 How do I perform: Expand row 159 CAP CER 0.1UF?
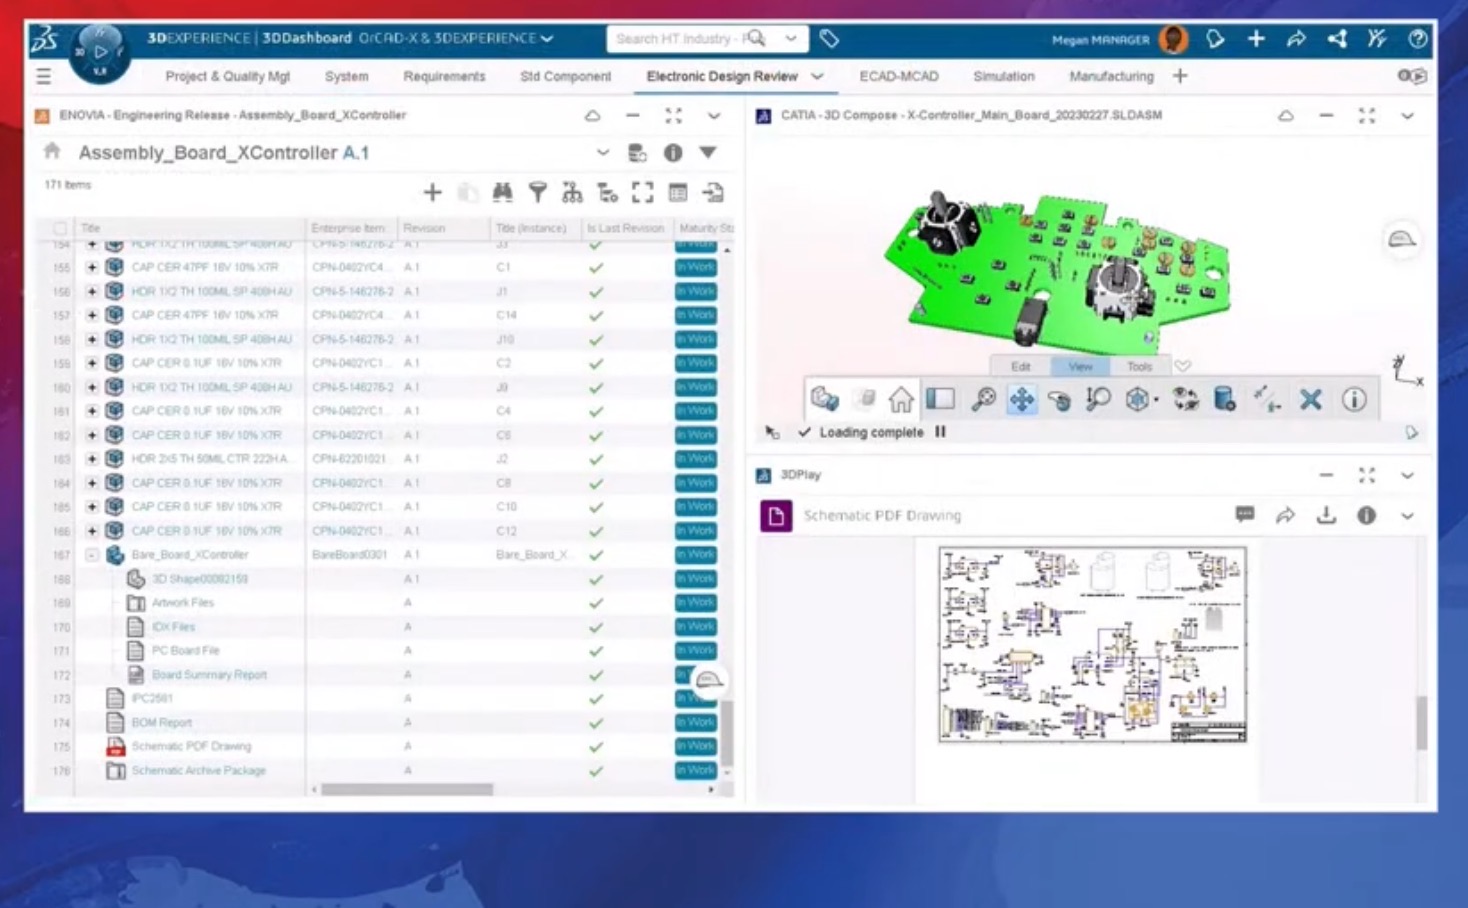tap(91, 363)
